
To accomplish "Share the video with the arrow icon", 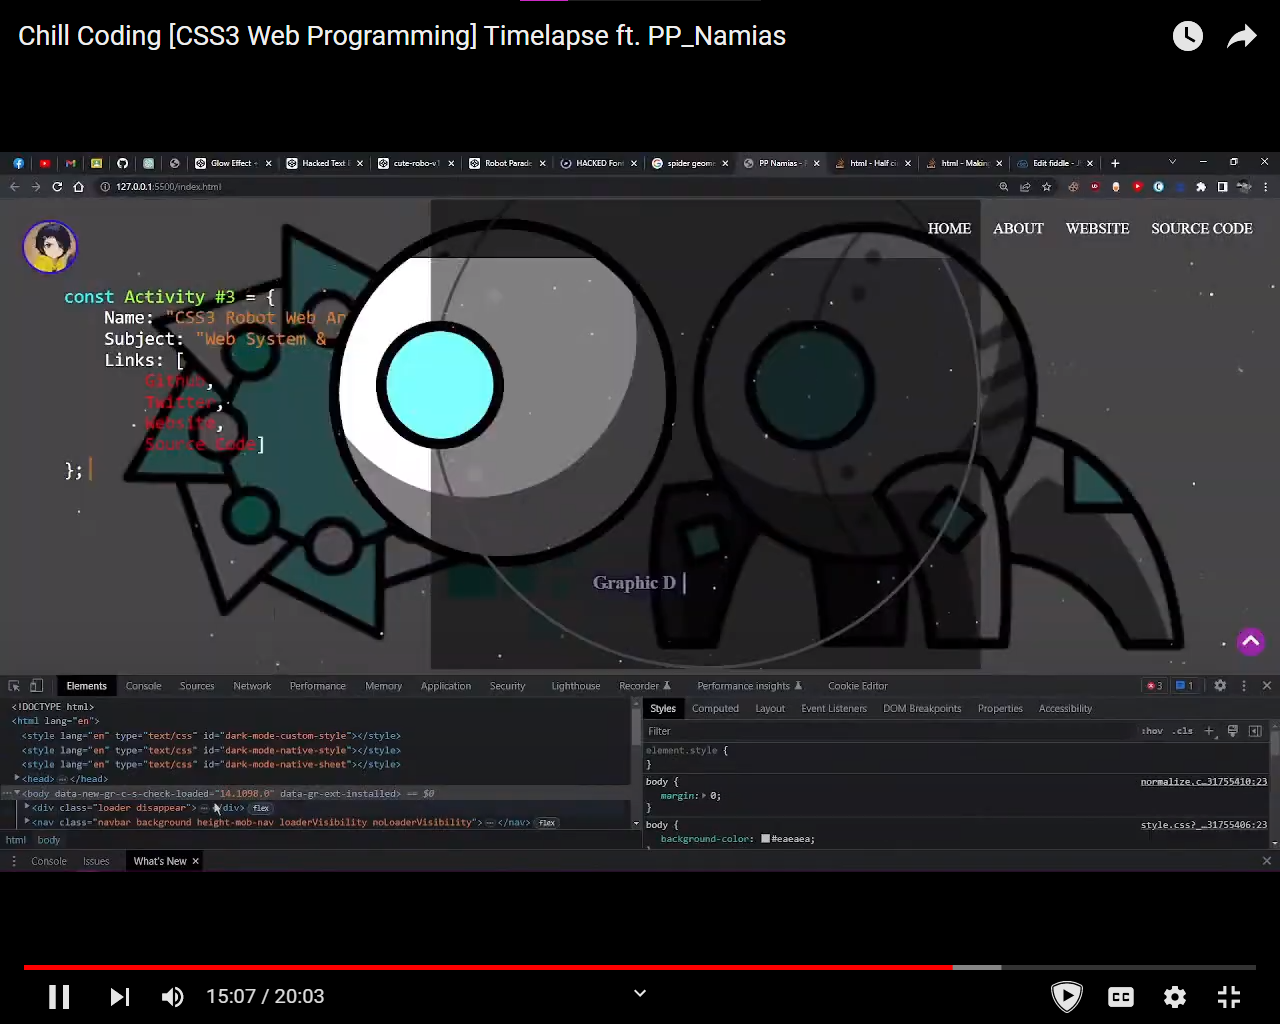I will pyautogui.click(x=1241, y=37).
